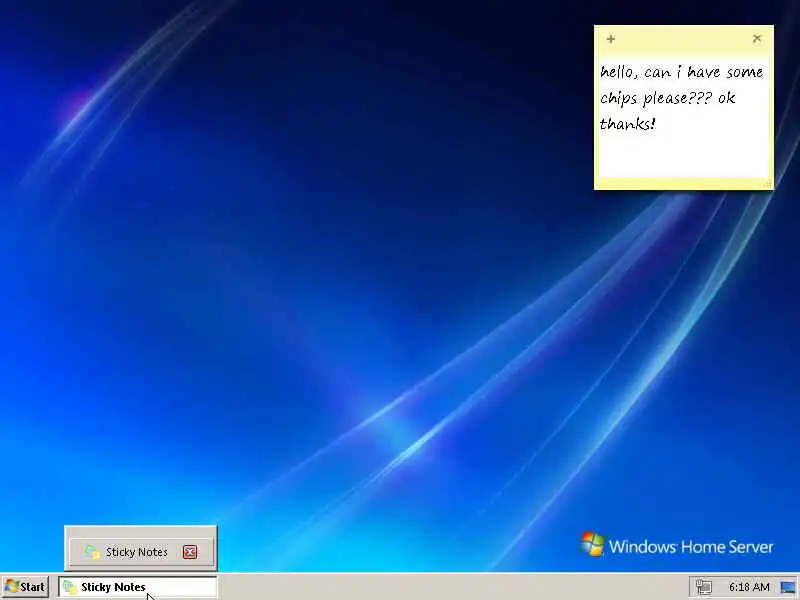Click the 6:18 AM clock
The height and width of the screenshot is (600, 800).
(x=748, y=587)
